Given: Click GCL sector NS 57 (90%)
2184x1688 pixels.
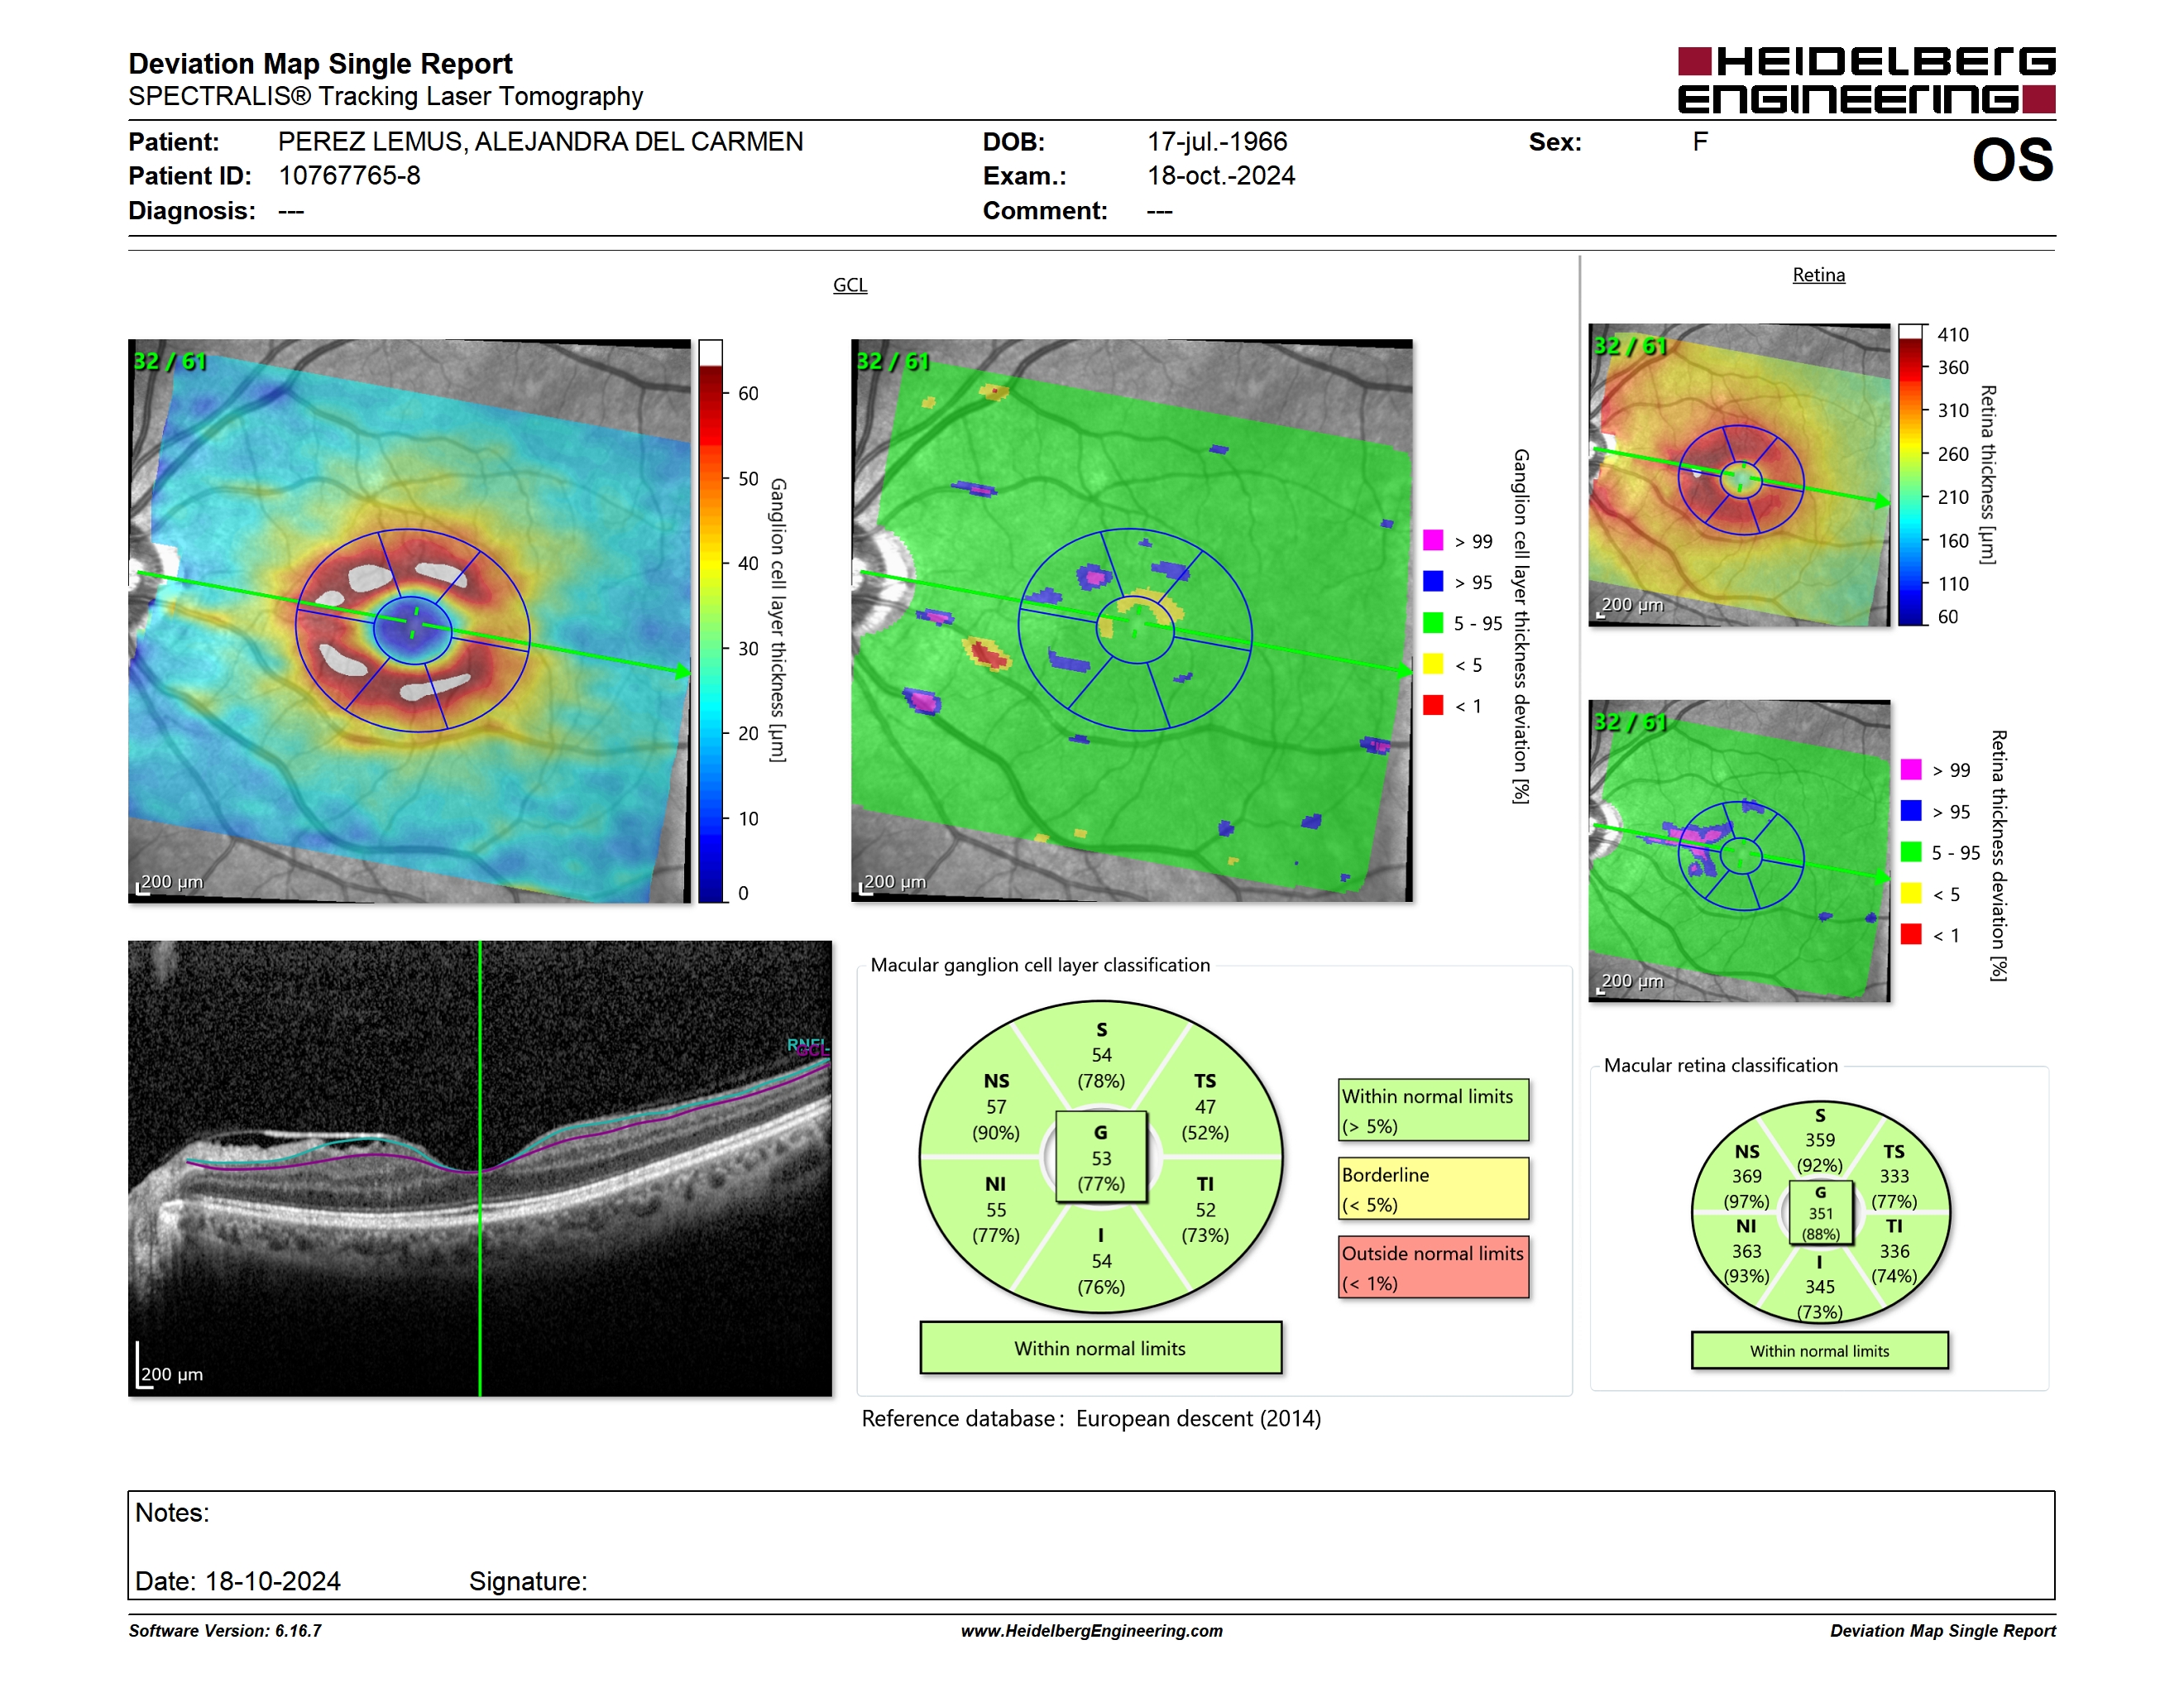Looking at the screenshot, I should 996,1107.
